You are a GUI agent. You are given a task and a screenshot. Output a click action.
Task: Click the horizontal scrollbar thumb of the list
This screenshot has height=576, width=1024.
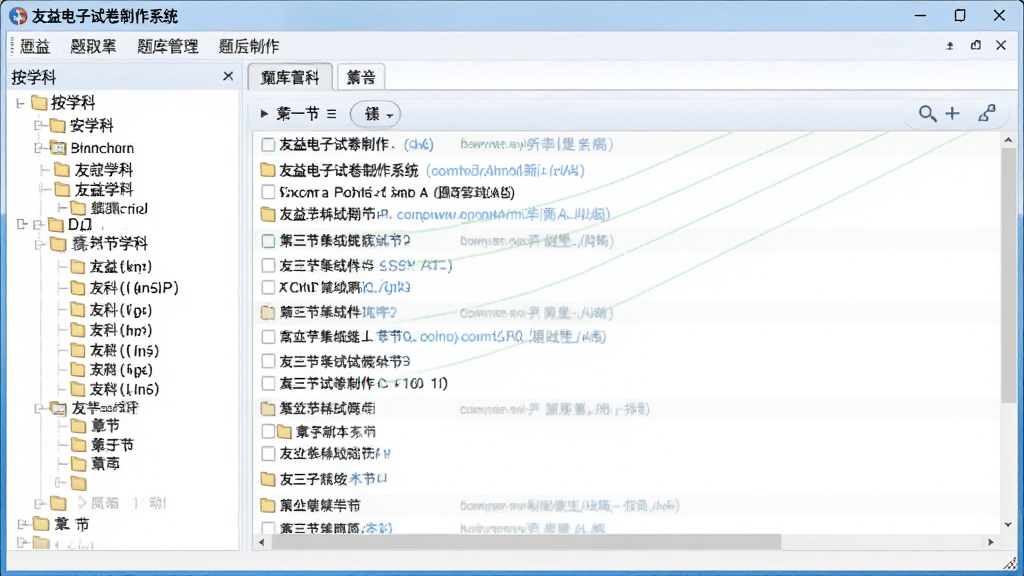click(x=526, y=542)
